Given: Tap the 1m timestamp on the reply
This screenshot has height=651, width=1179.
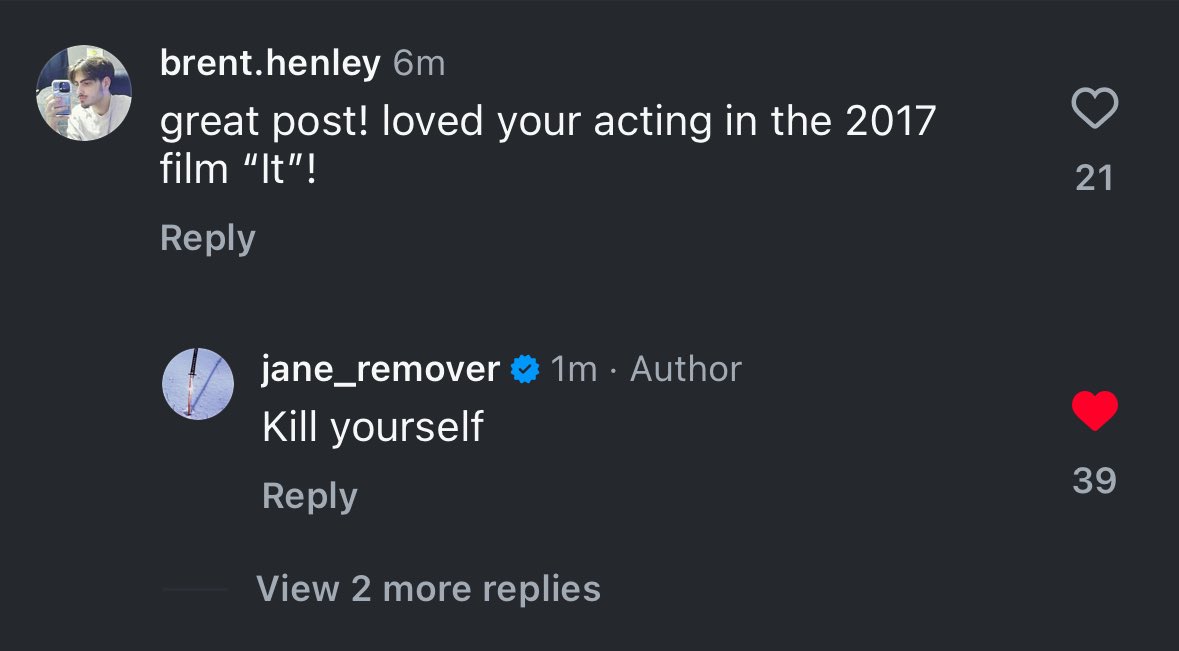Looking at the screenshot, I should 574,369.
